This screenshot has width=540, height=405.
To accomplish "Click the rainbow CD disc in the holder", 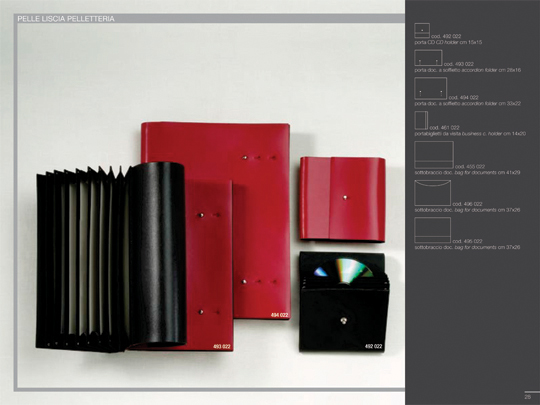I will click(x=343, y=270).
